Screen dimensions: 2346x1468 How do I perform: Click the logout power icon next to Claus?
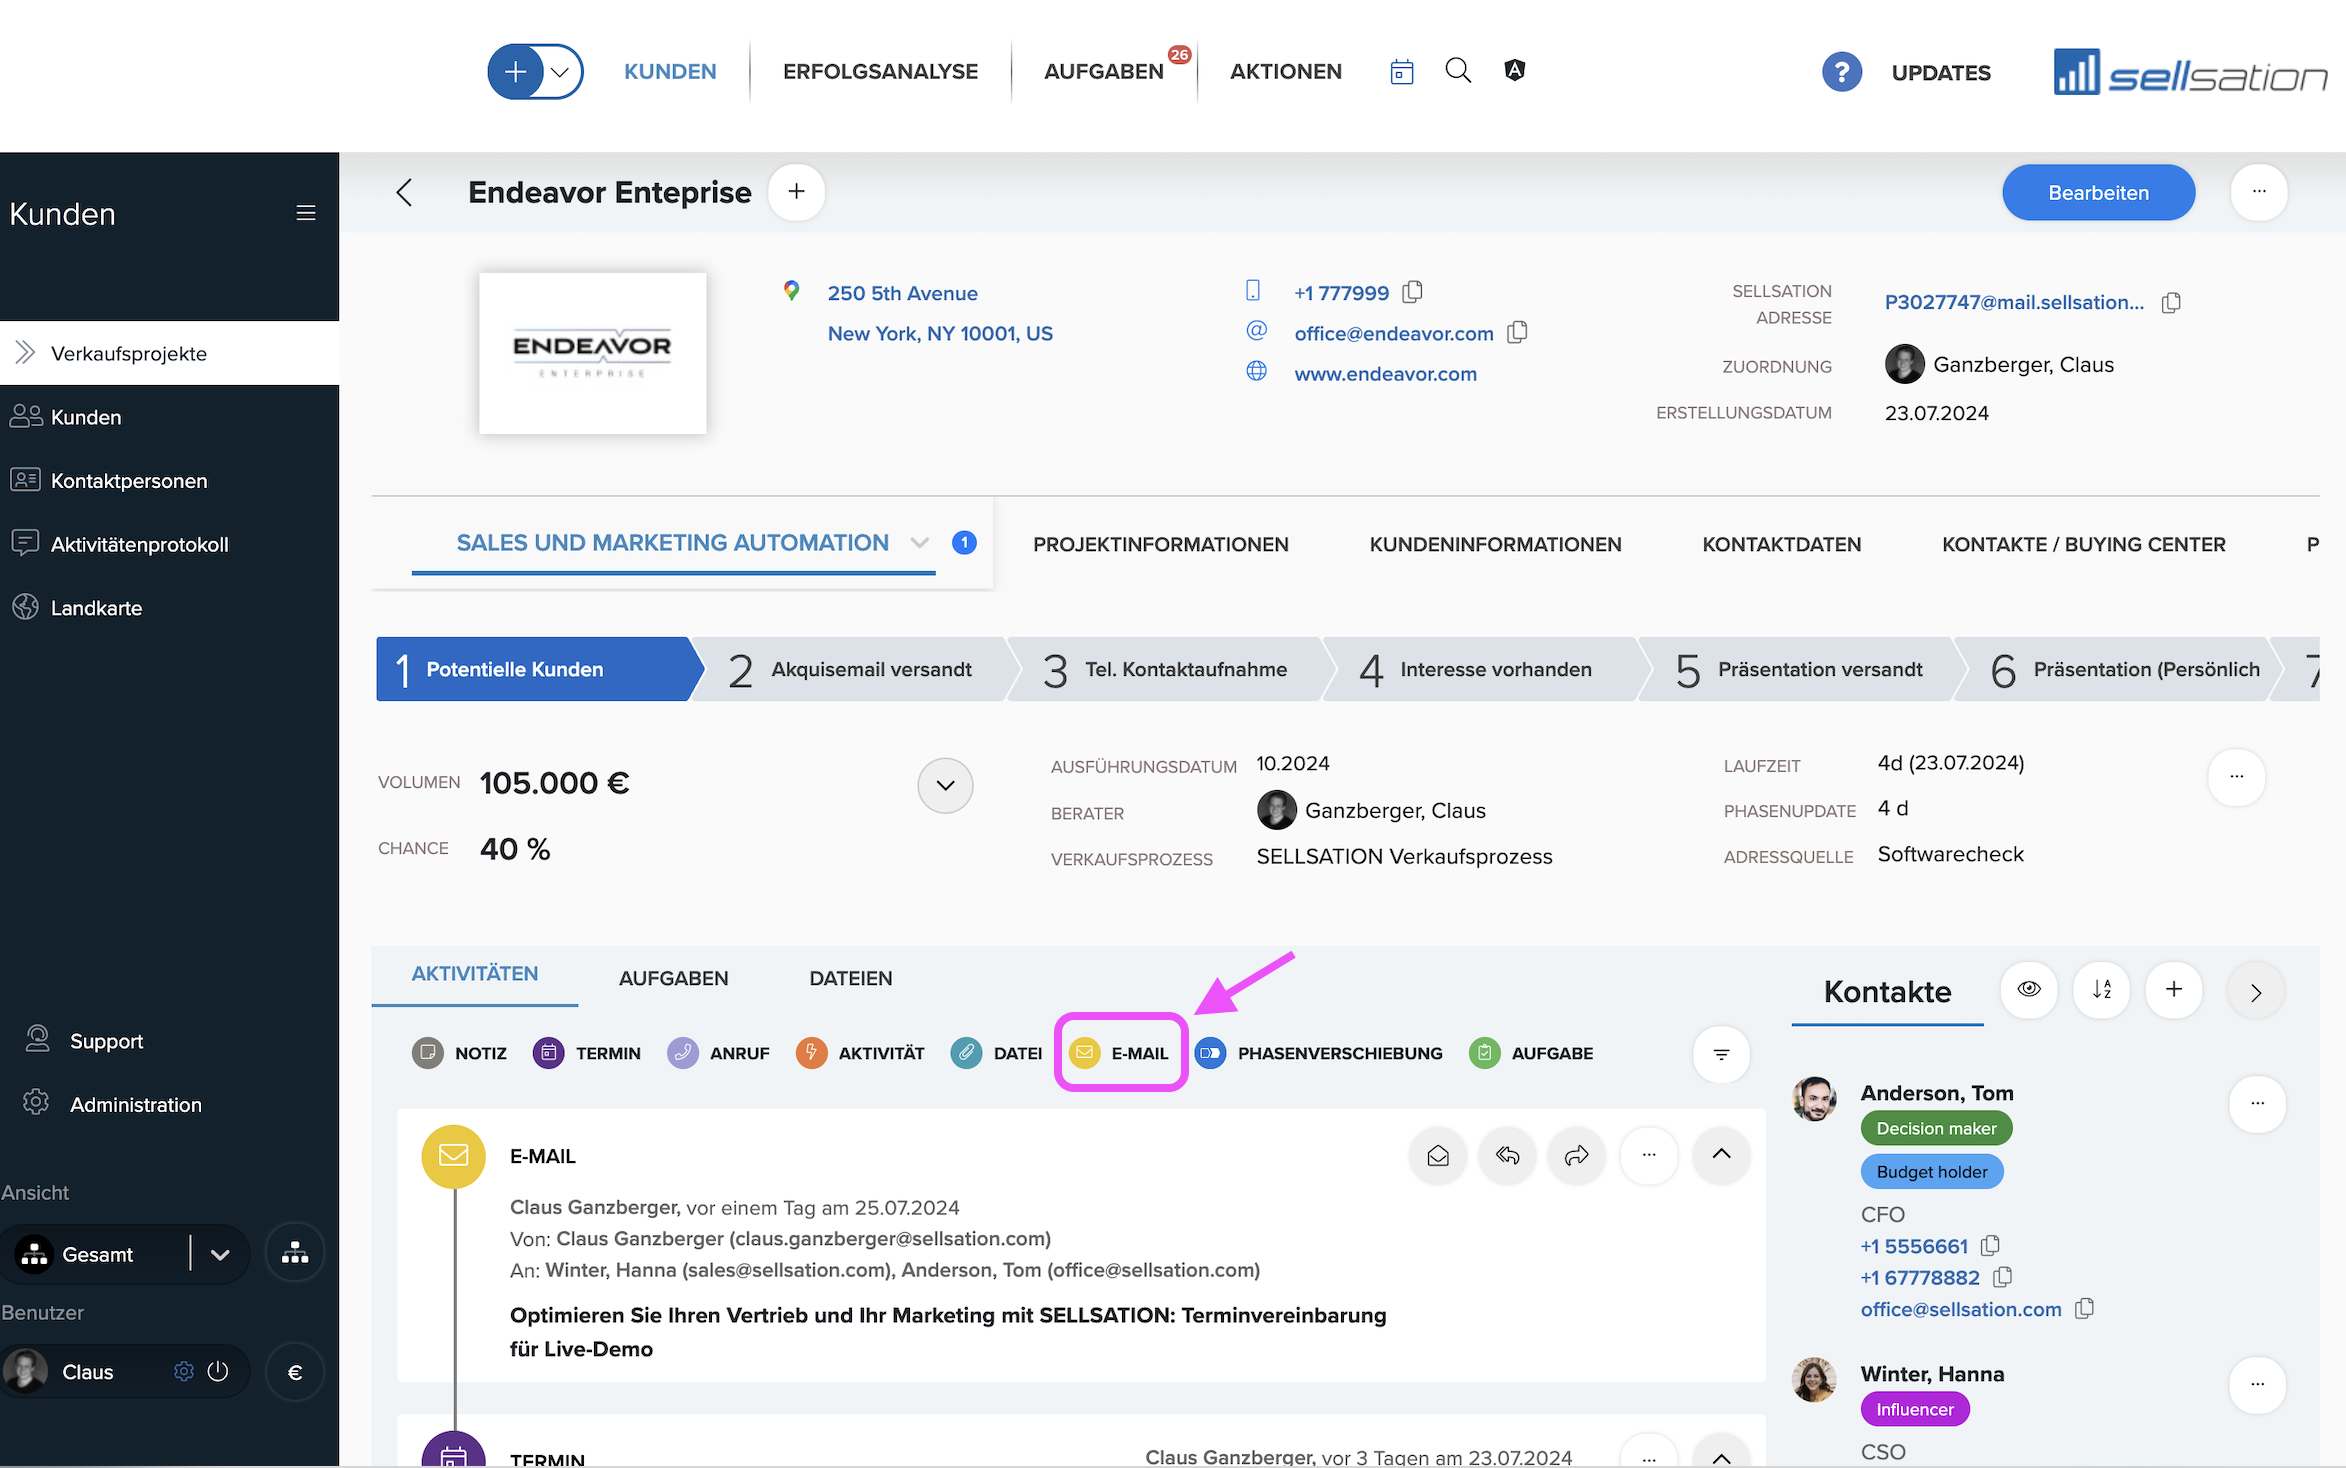click(x=218, y=1371)
